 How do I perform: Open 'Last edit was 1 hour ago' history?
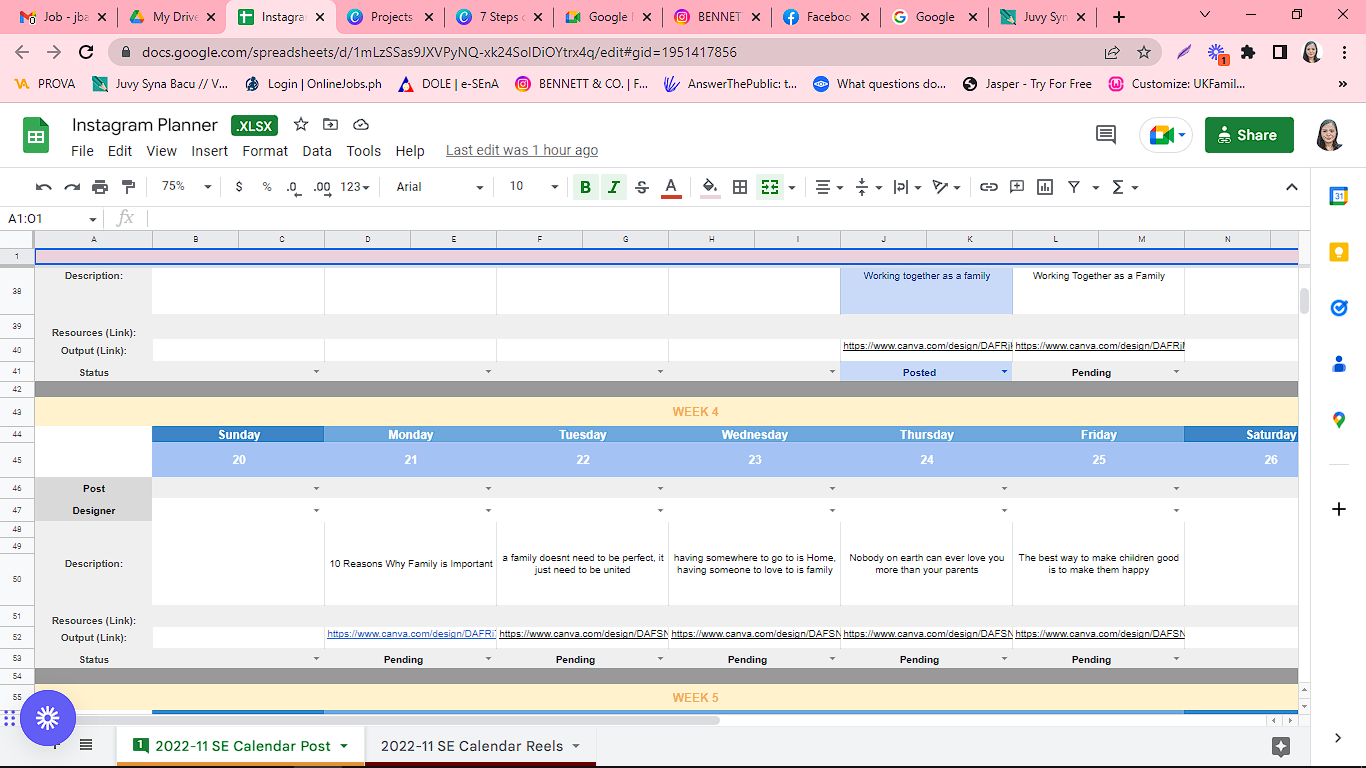pyautogui.click(x=522, y=151)
